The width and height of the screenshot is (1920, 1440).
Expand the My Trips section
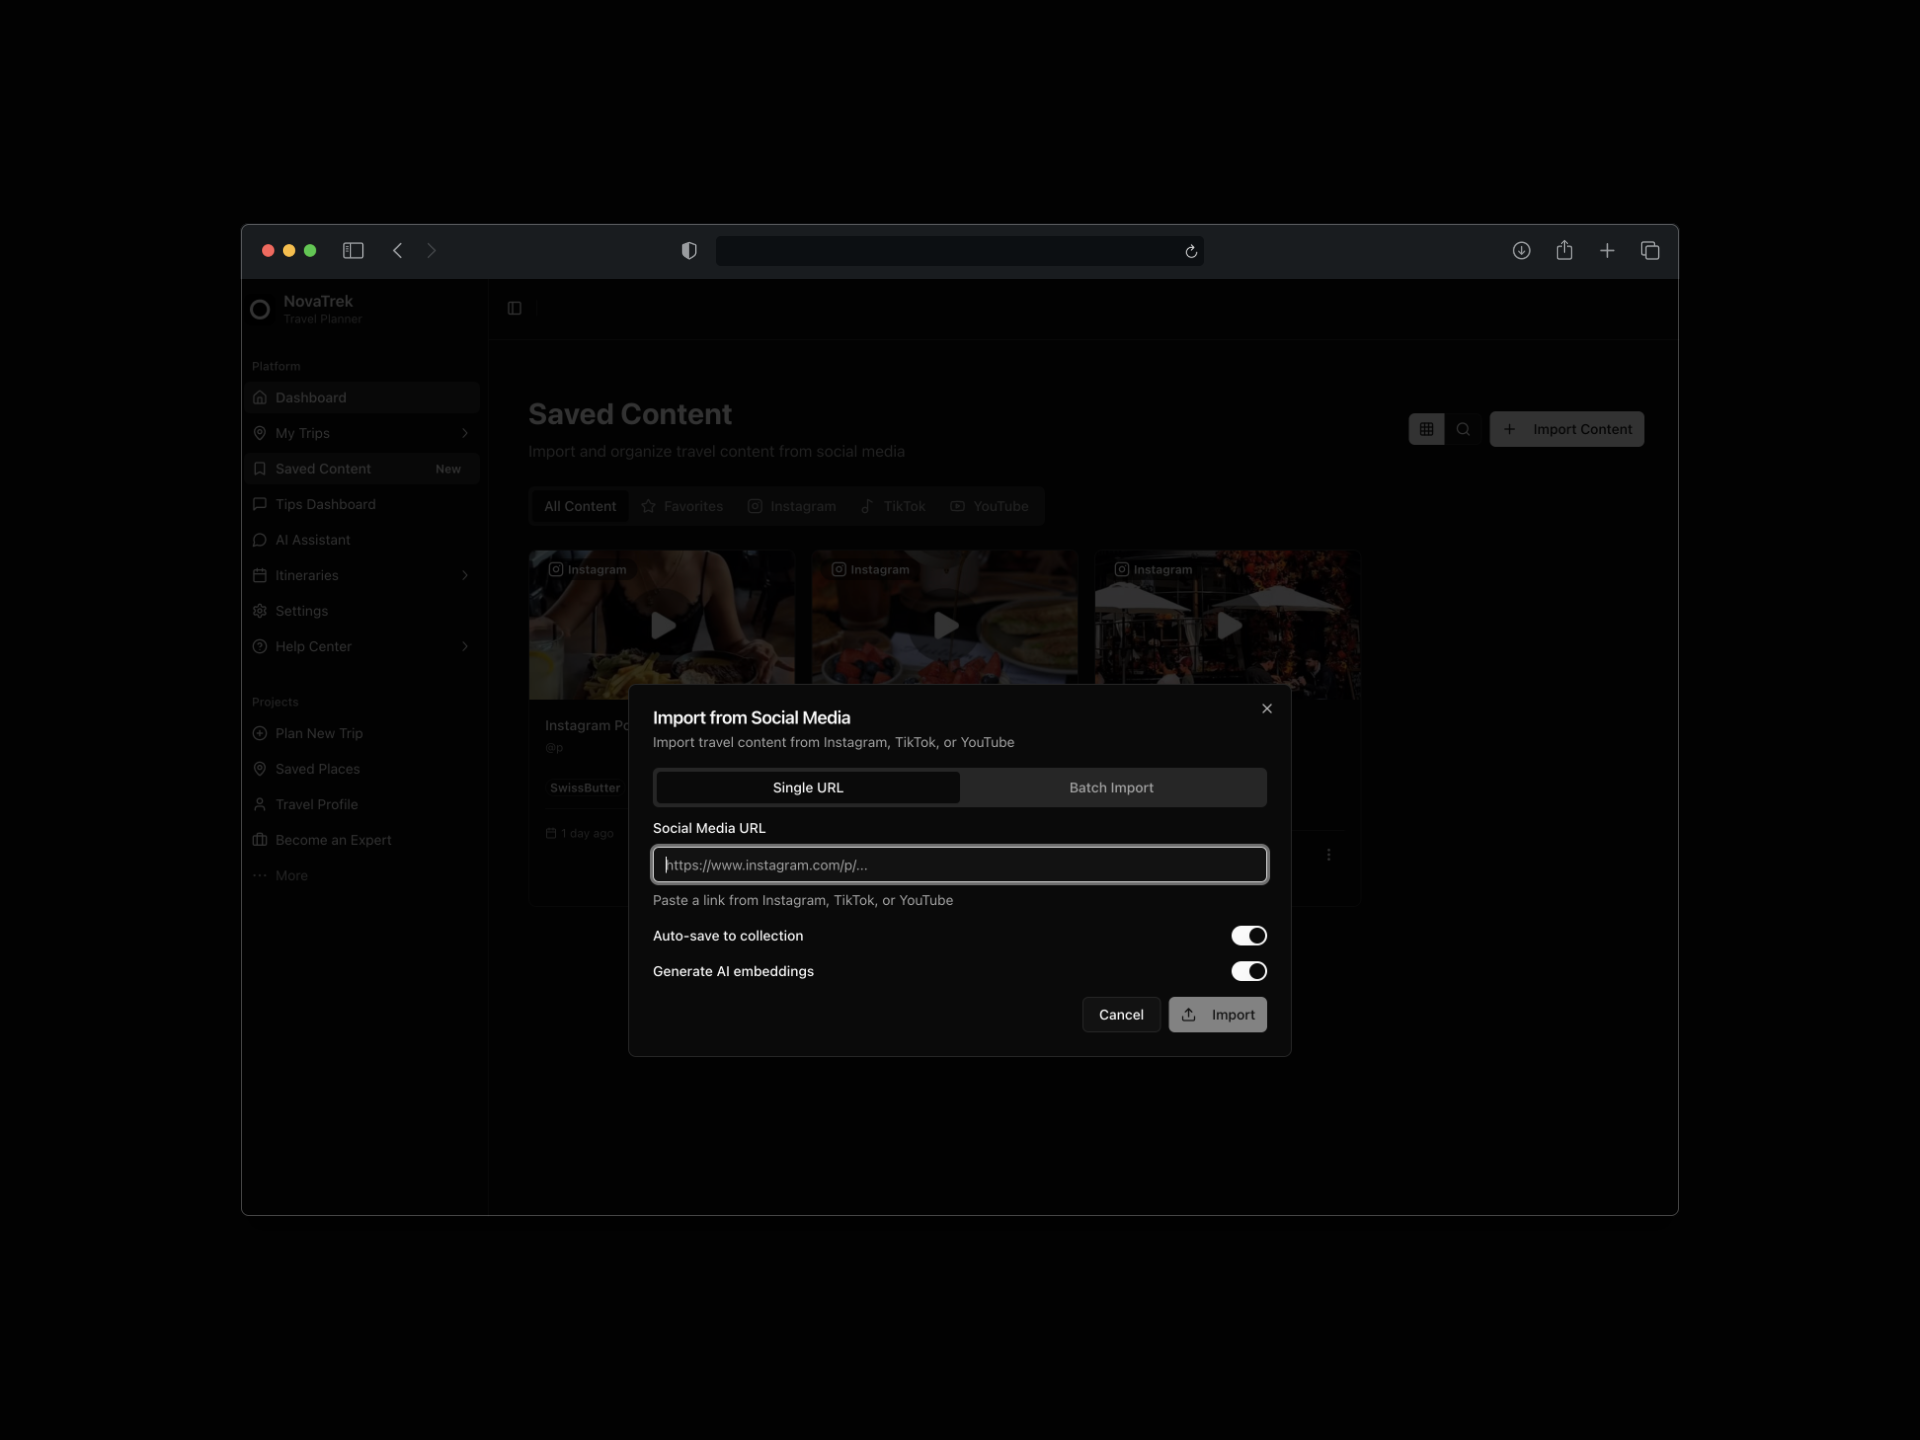point(464,433)
